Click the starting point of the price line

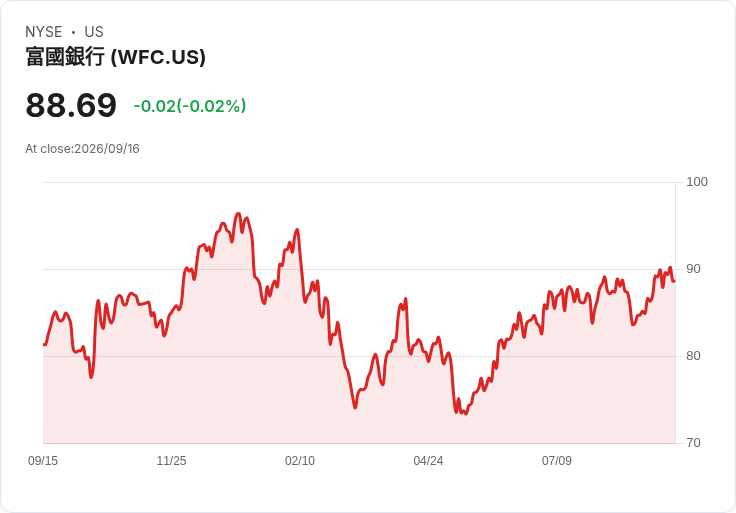click(44, 345)
